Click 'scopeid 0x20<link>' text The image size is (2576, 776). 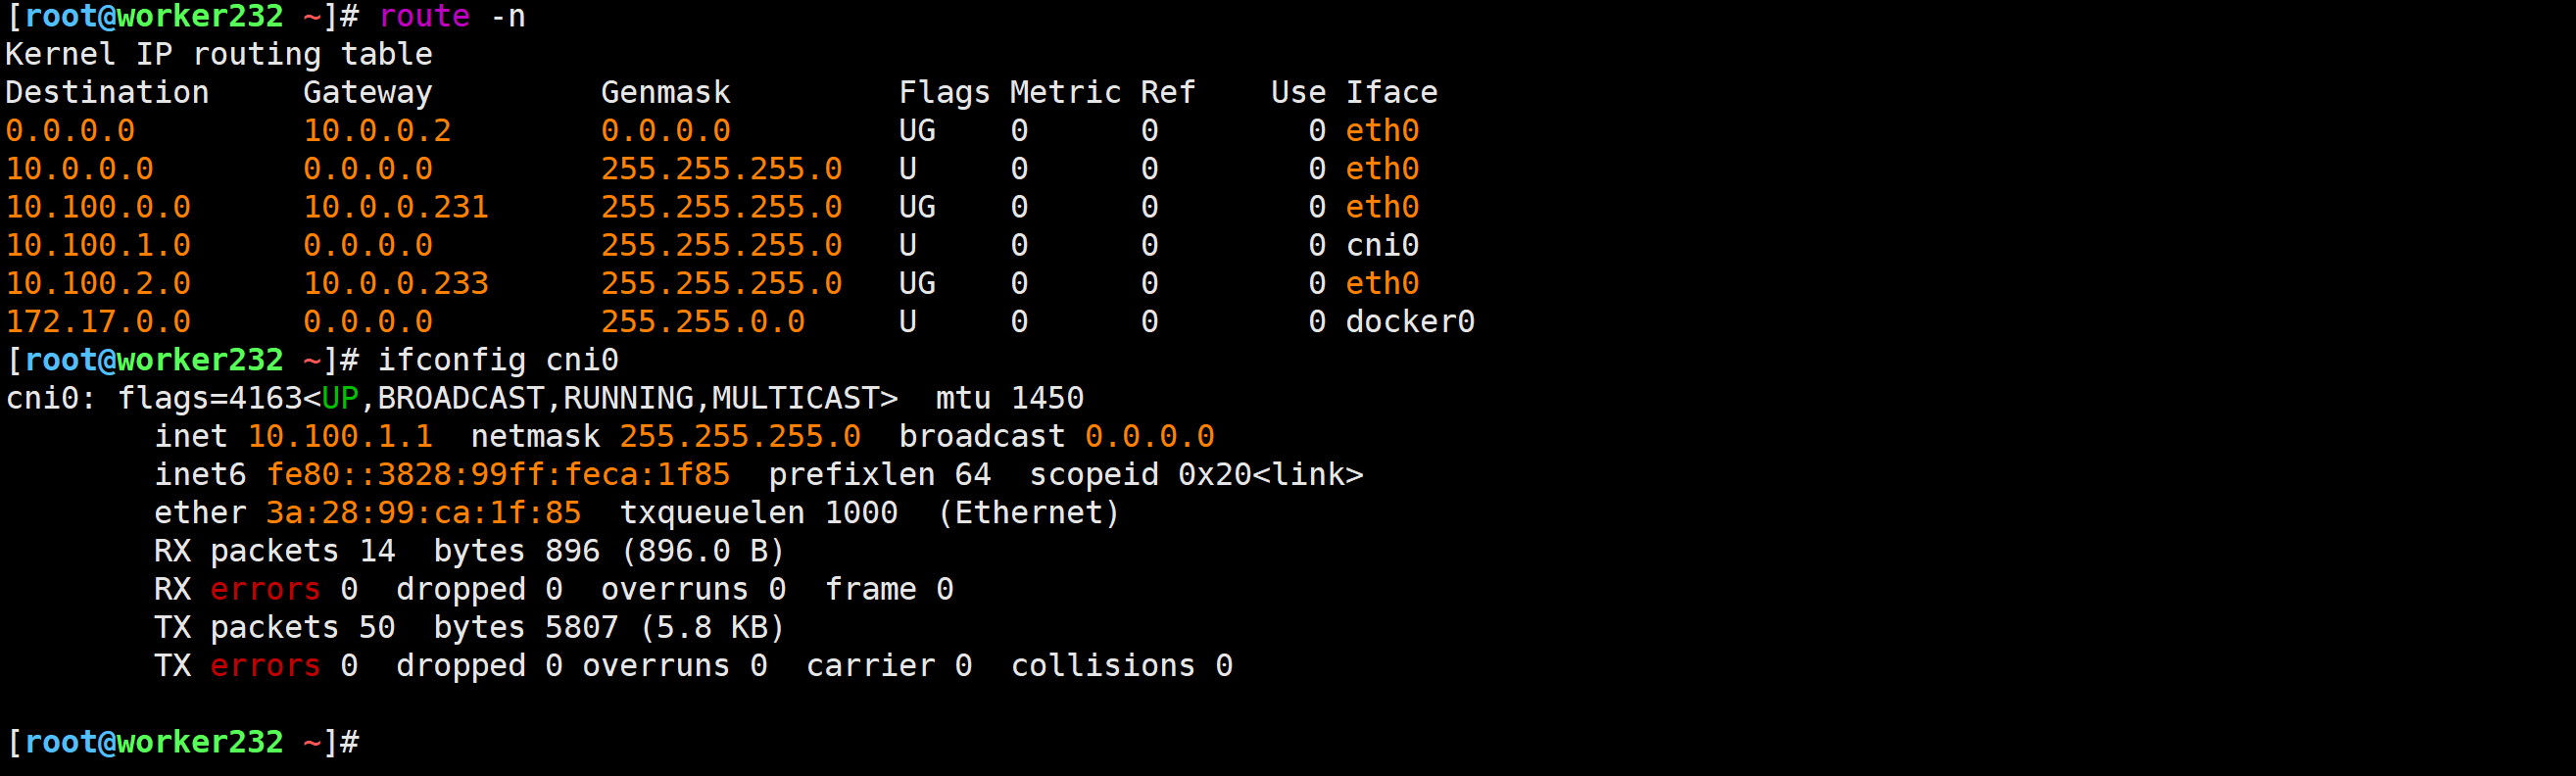click(1196, 474)
